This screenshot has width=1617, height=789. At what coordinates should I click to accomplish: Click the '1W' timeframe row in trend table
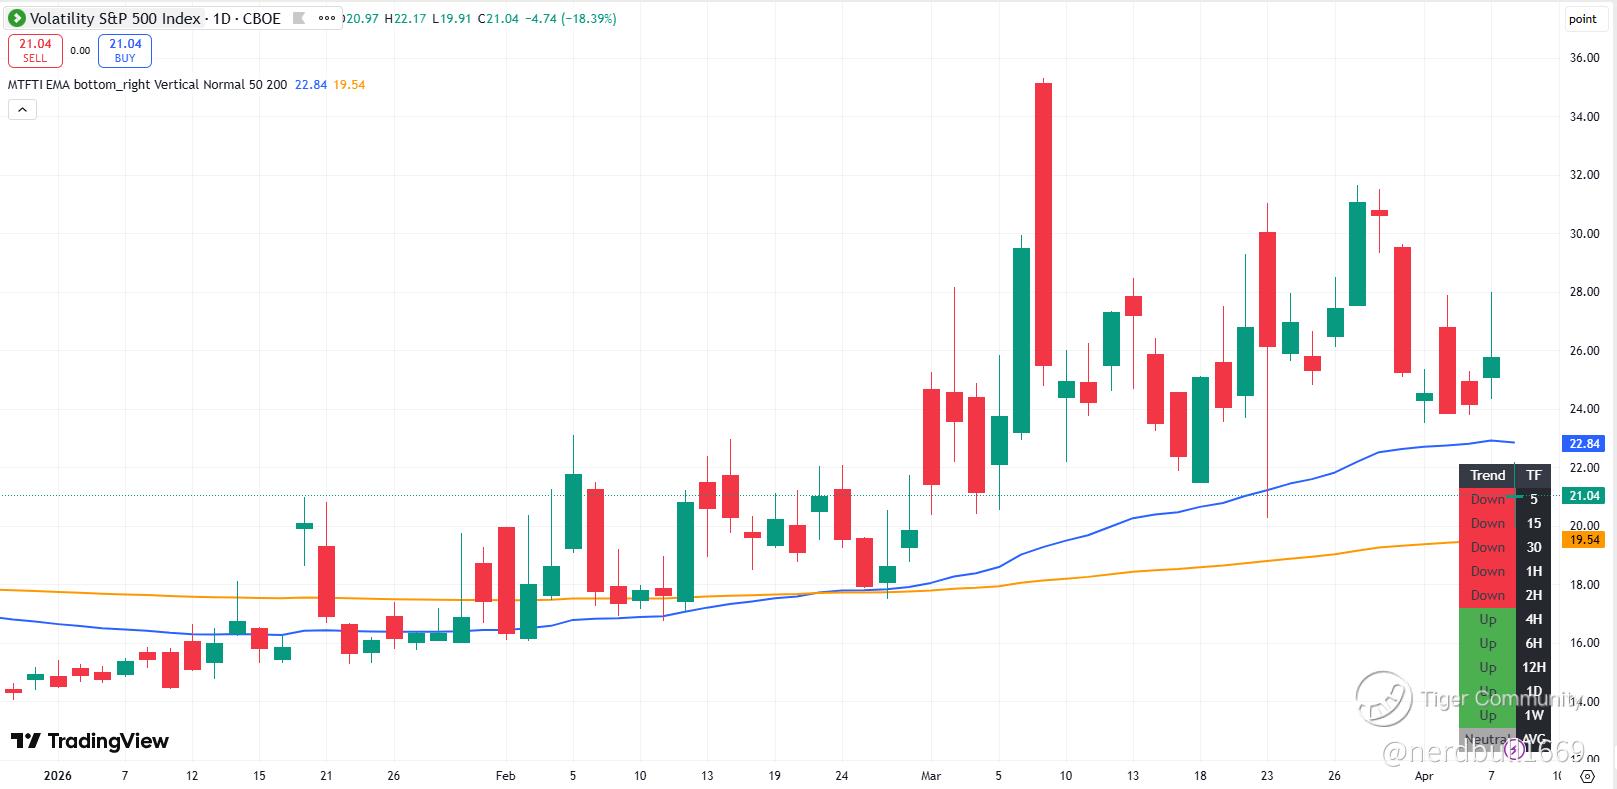pos(1533,715)
